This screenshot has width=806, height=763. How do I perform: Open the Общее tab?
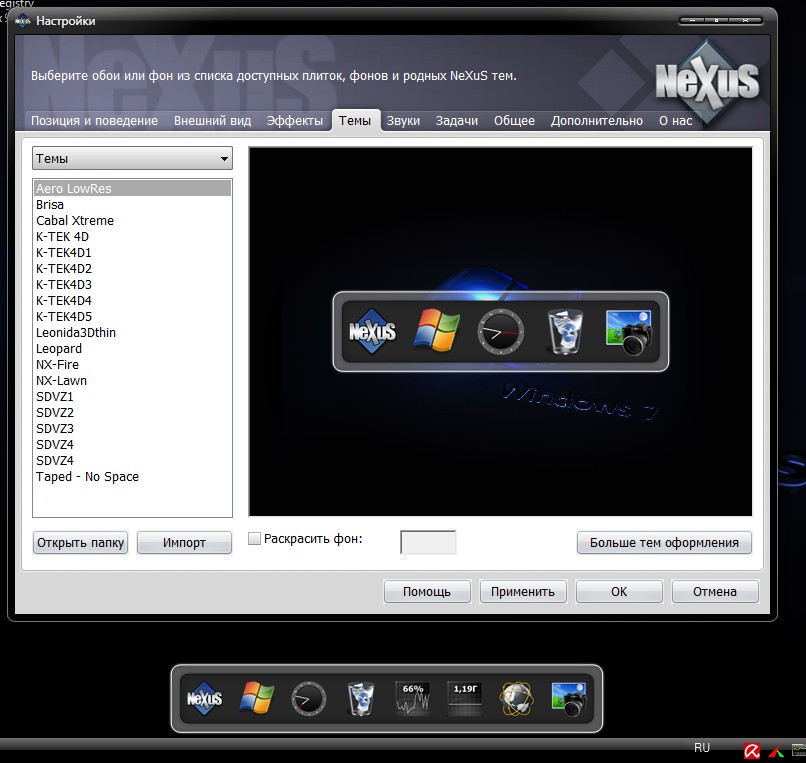pyautogui.click(x=514, y=121)
